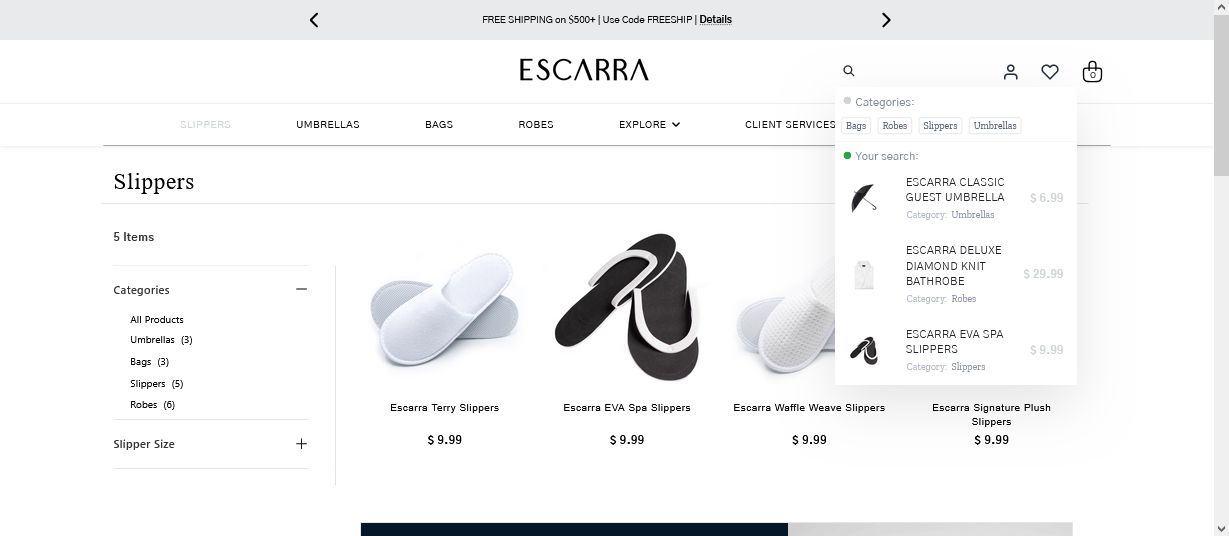
Task: Open the account user icon
Action: coord(1011,72)
